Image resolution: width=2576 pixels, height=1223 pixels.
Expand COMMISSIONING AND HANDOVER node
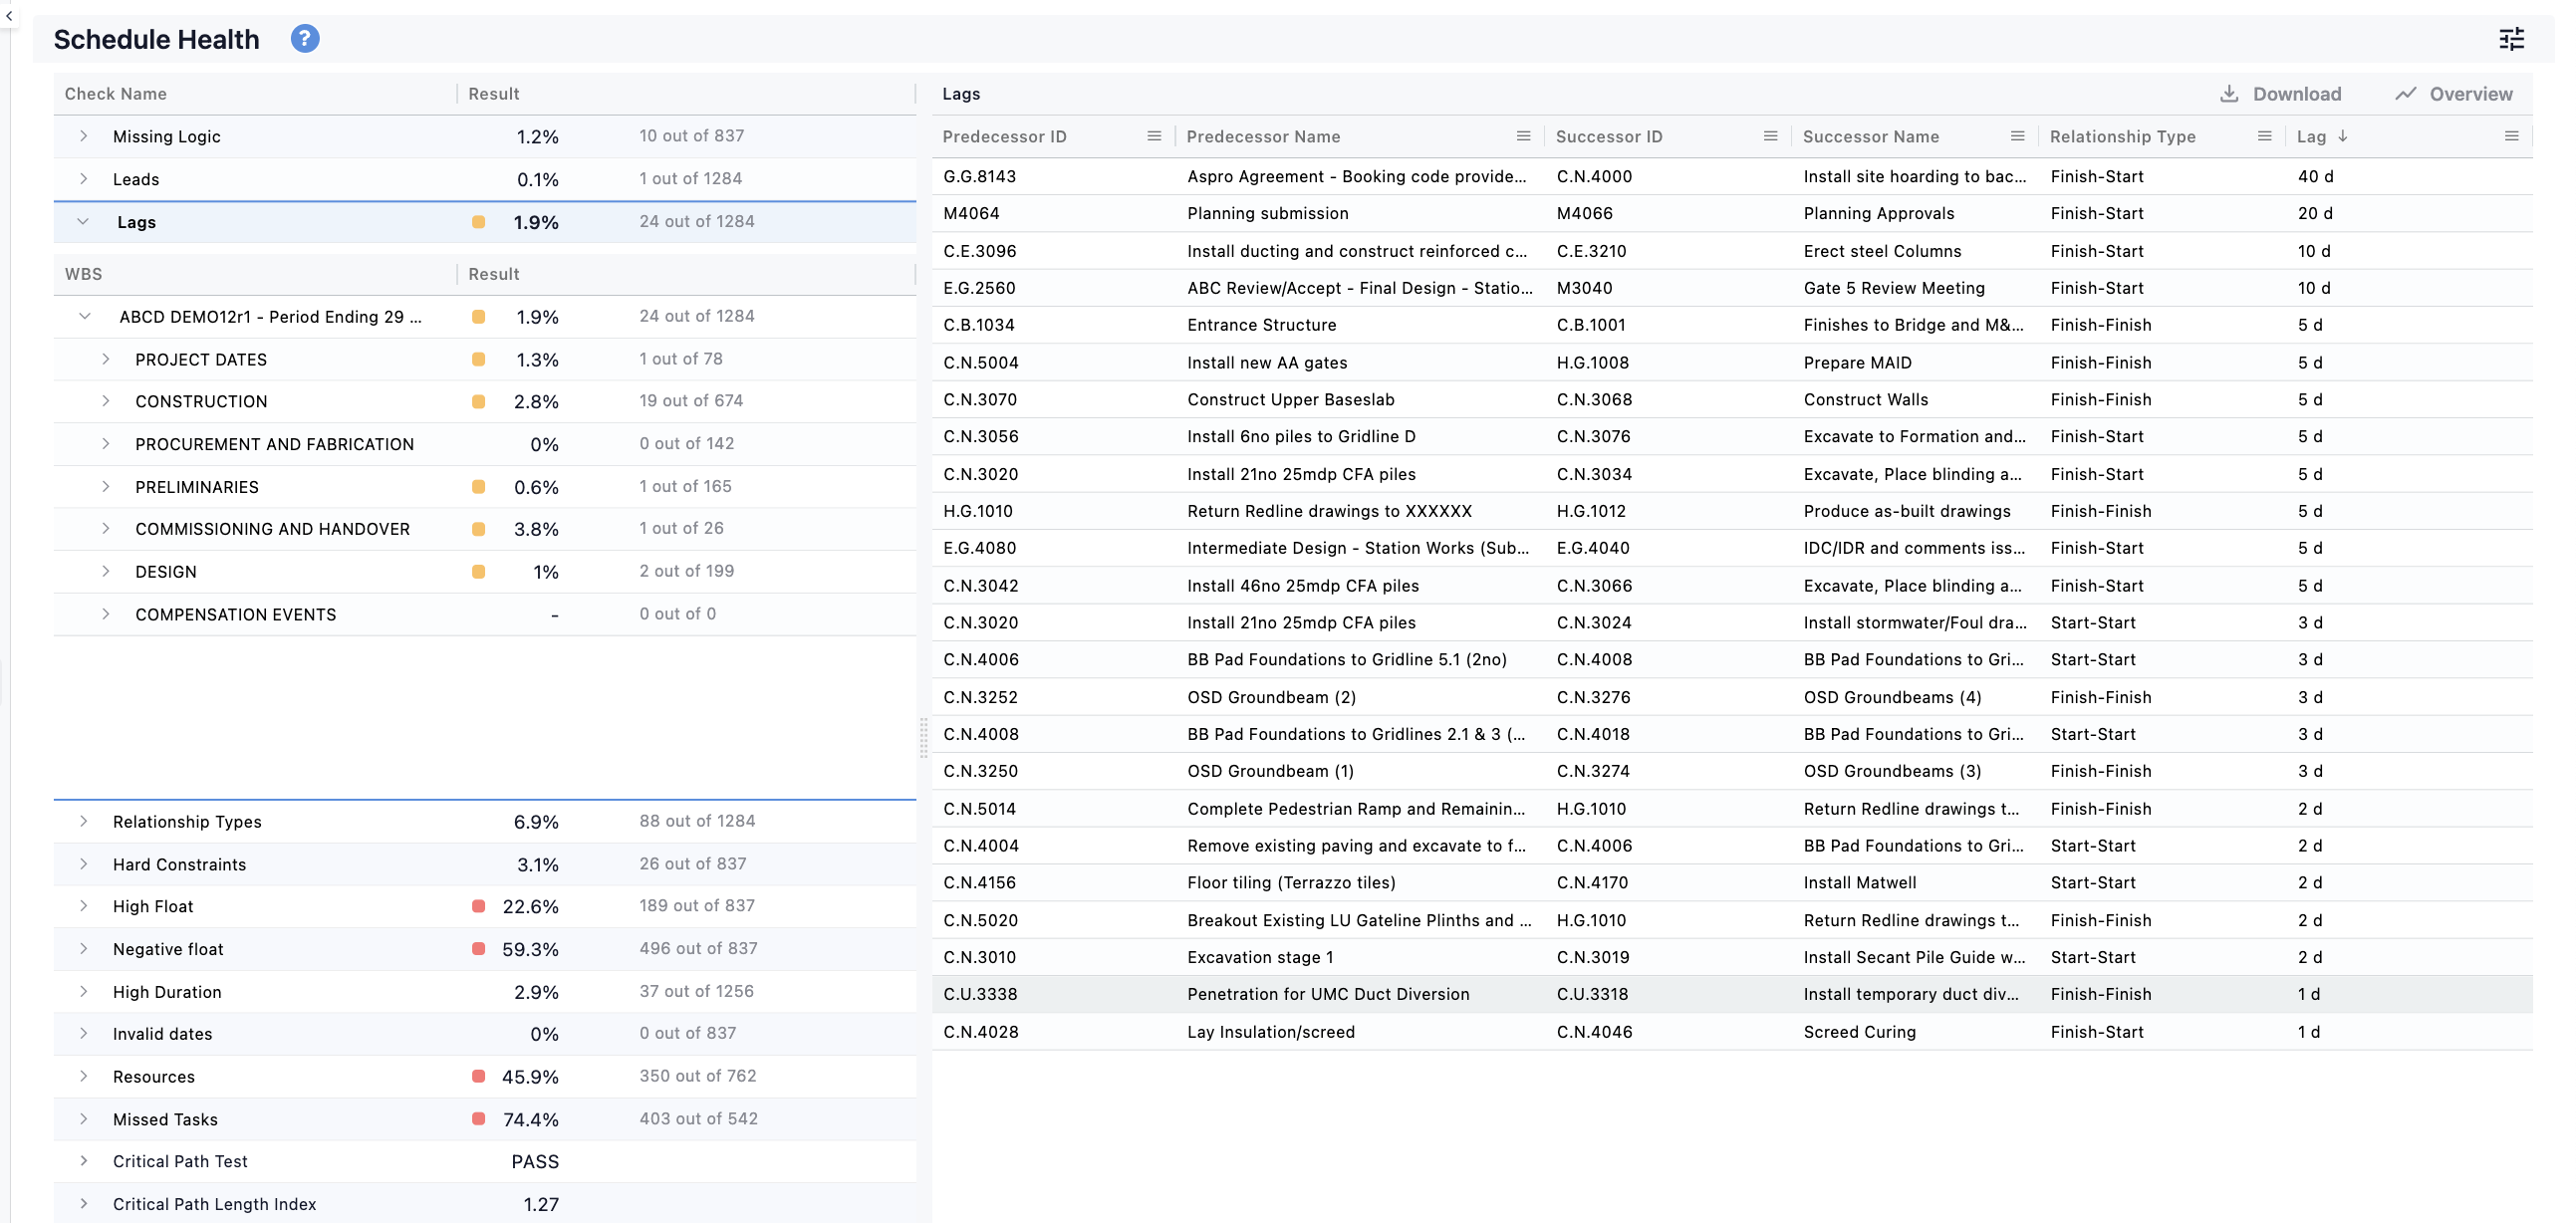[106, 529]
